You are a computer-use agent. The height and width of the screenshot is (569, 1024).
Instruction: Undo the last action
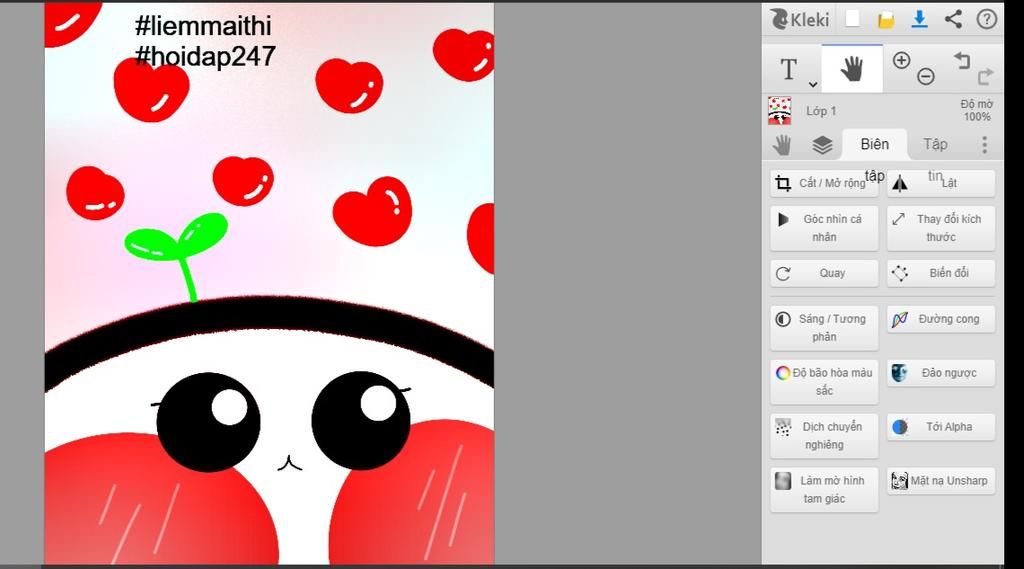click(962, 61)
